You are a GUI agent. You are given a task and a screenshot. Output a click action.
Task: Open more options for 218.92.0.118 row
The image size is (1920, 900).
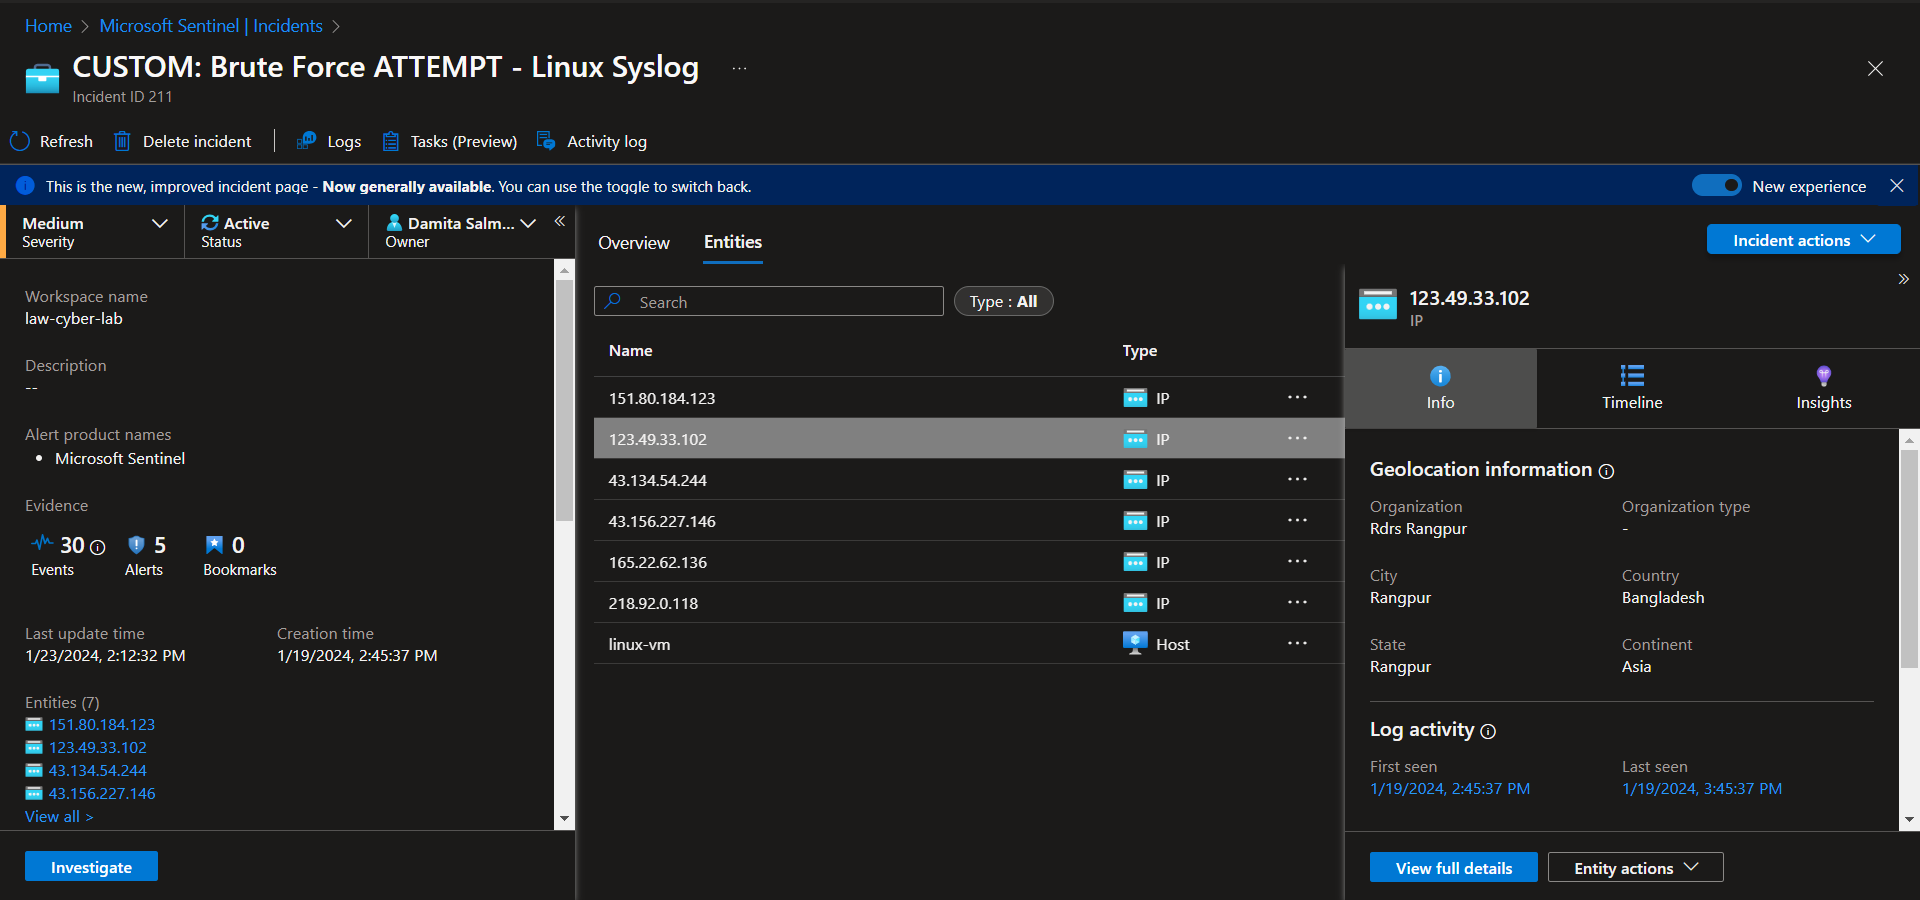coord(1297,602)
